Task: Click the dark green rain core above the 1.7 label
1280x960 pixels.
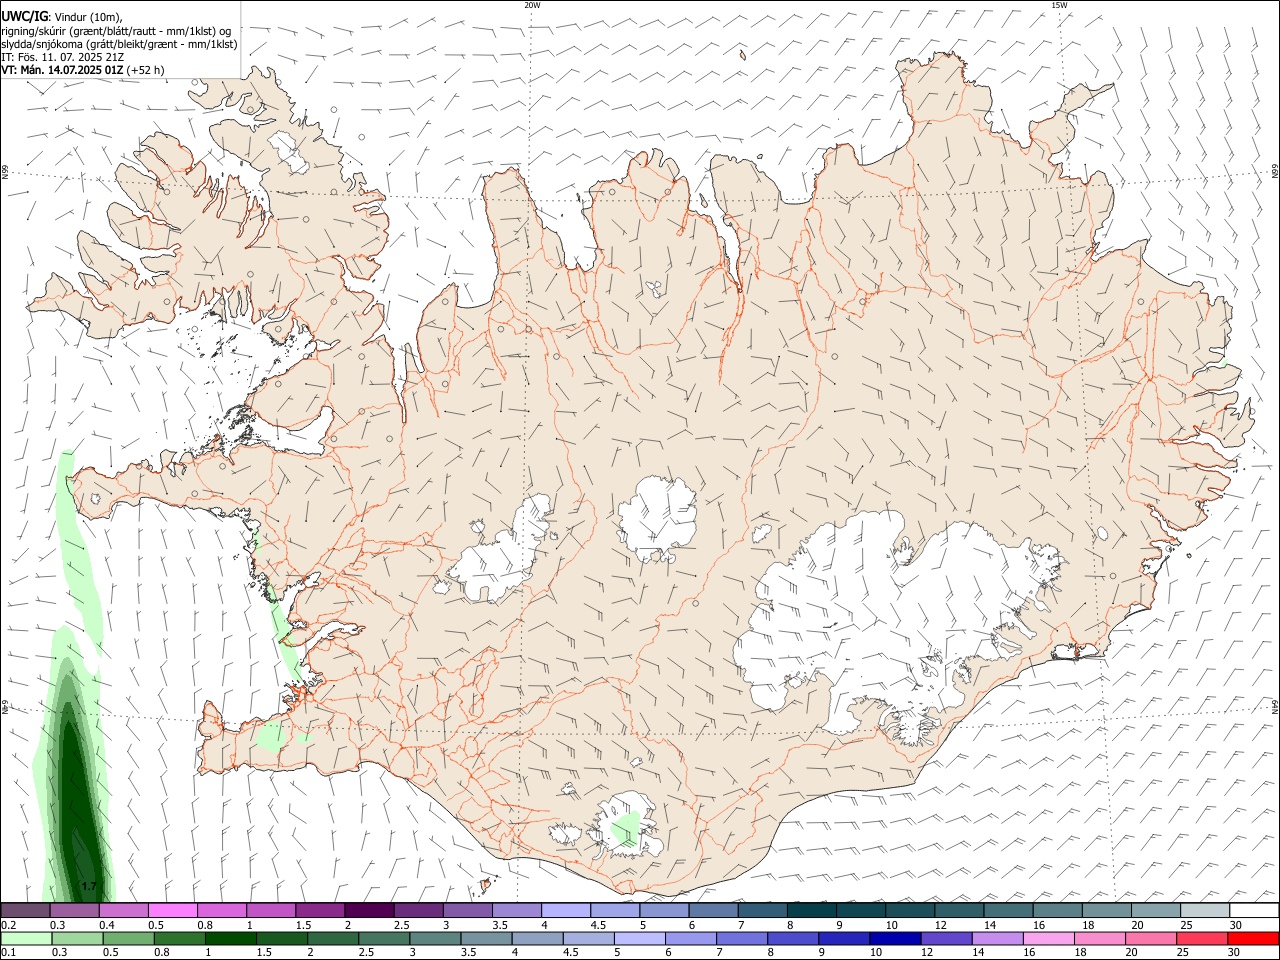Action: click(x=74, y=800)
